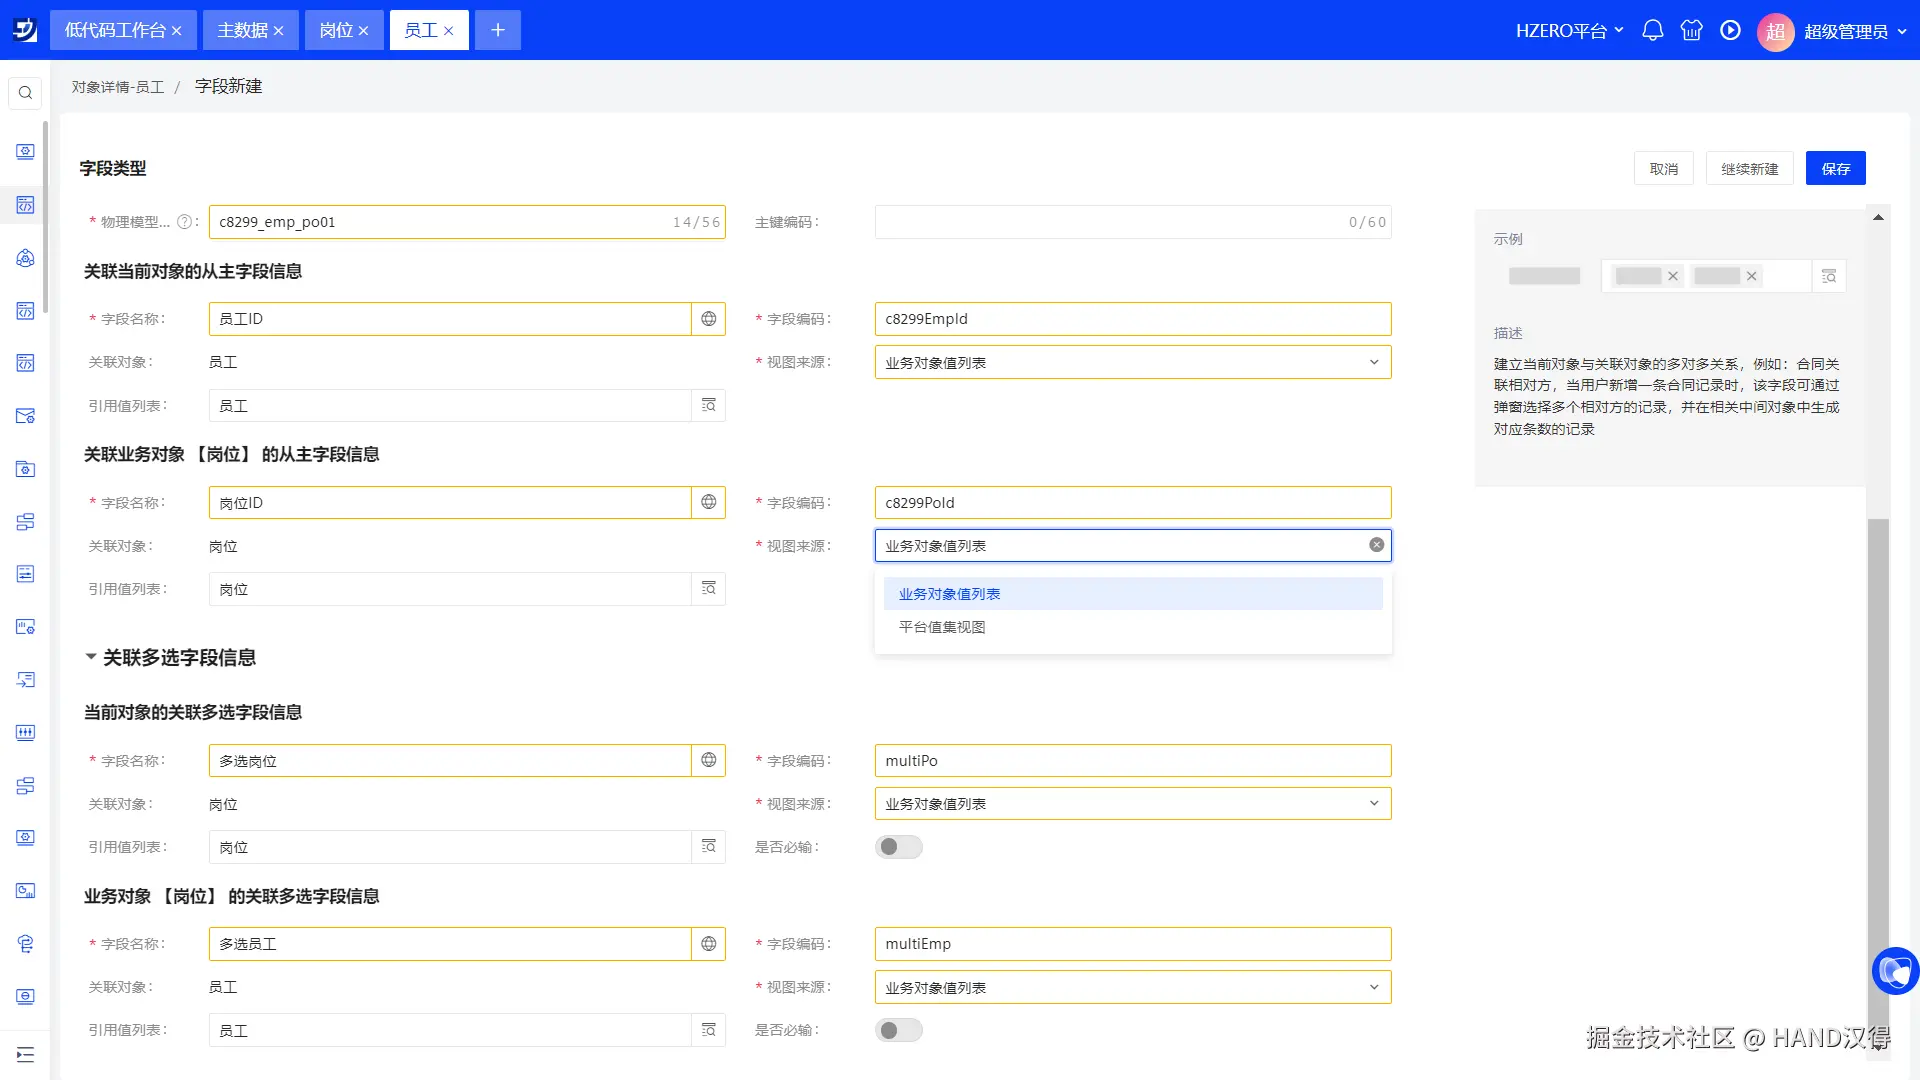Click the notification bell icon

(x=1652, y=30)
